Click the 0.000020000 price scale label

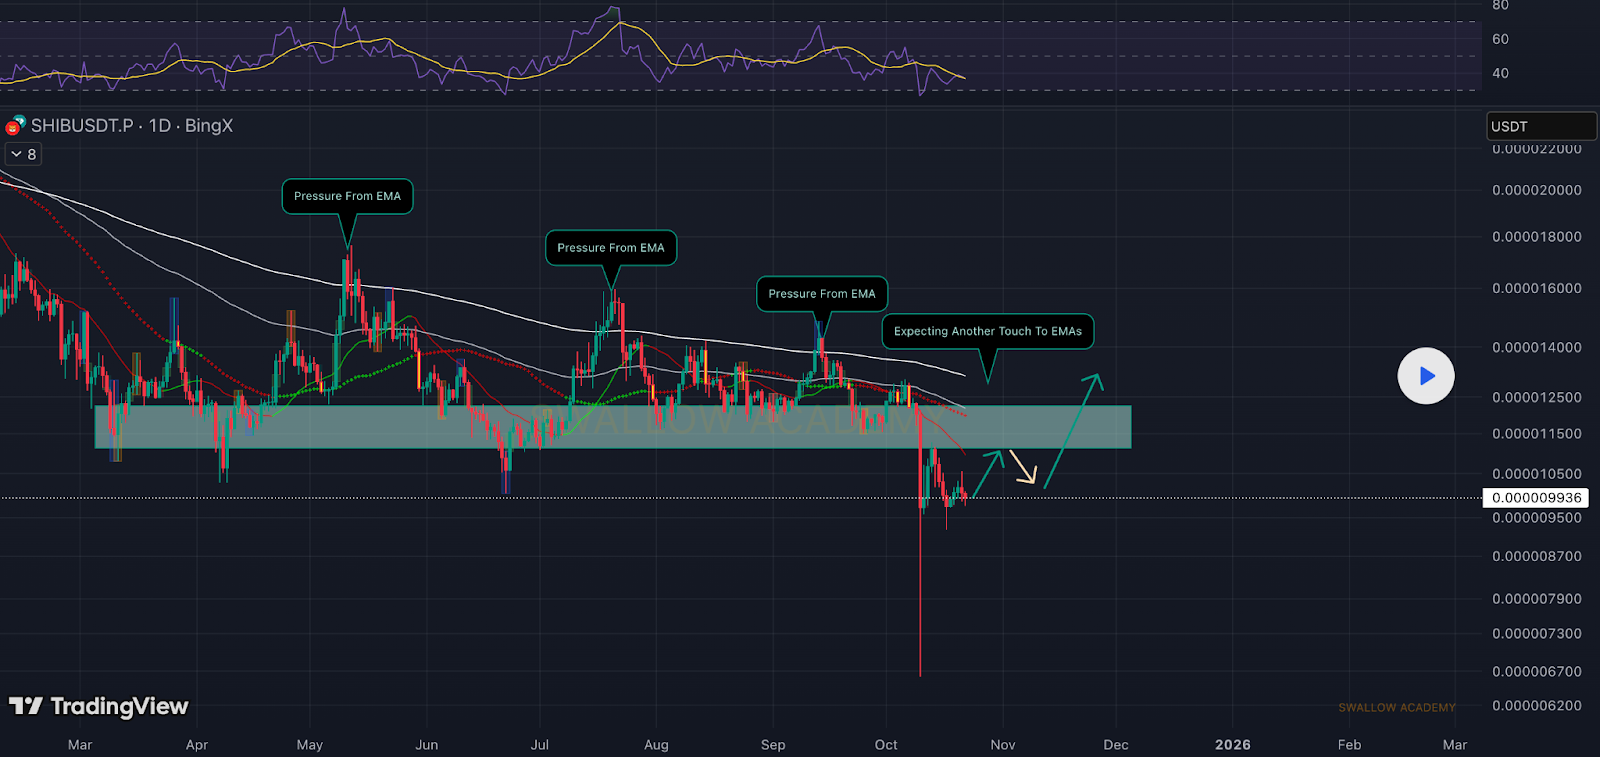pyautogui.click(x=1536, y=190)
